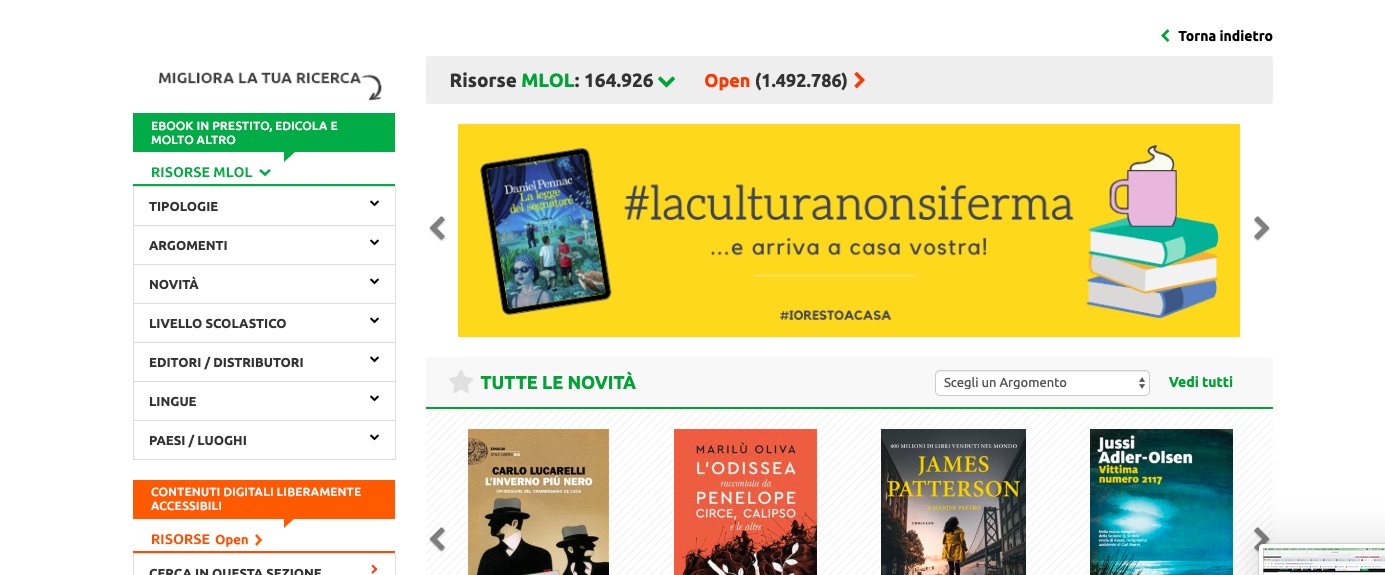Open the L'inverno più nero book cover
This screenshot has width=1385, height=575.
[538, 502]
